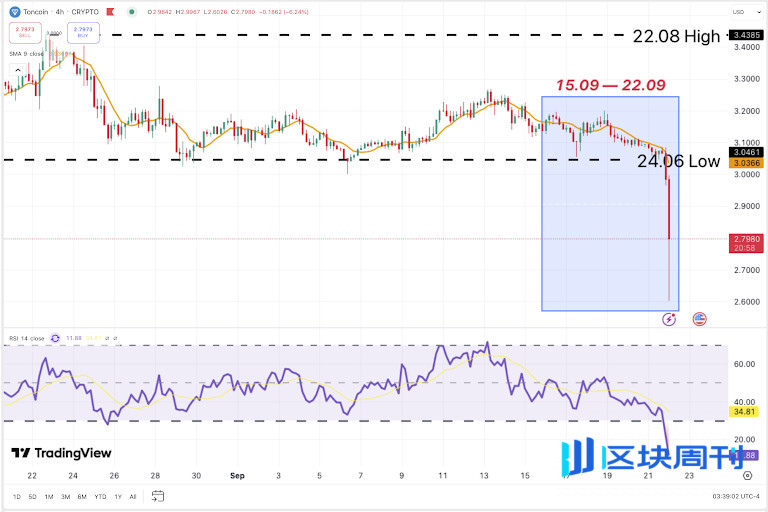Screen dimensions: 768x512
Task: Select the 5D time range
Action: point(32,497)
